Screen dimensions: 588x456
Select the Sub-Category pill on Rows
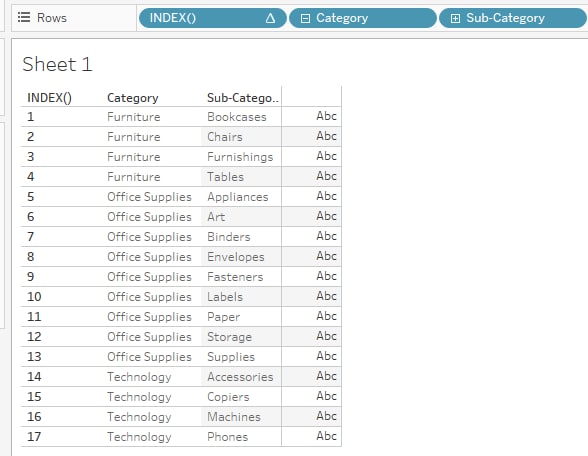coord(513,18)
